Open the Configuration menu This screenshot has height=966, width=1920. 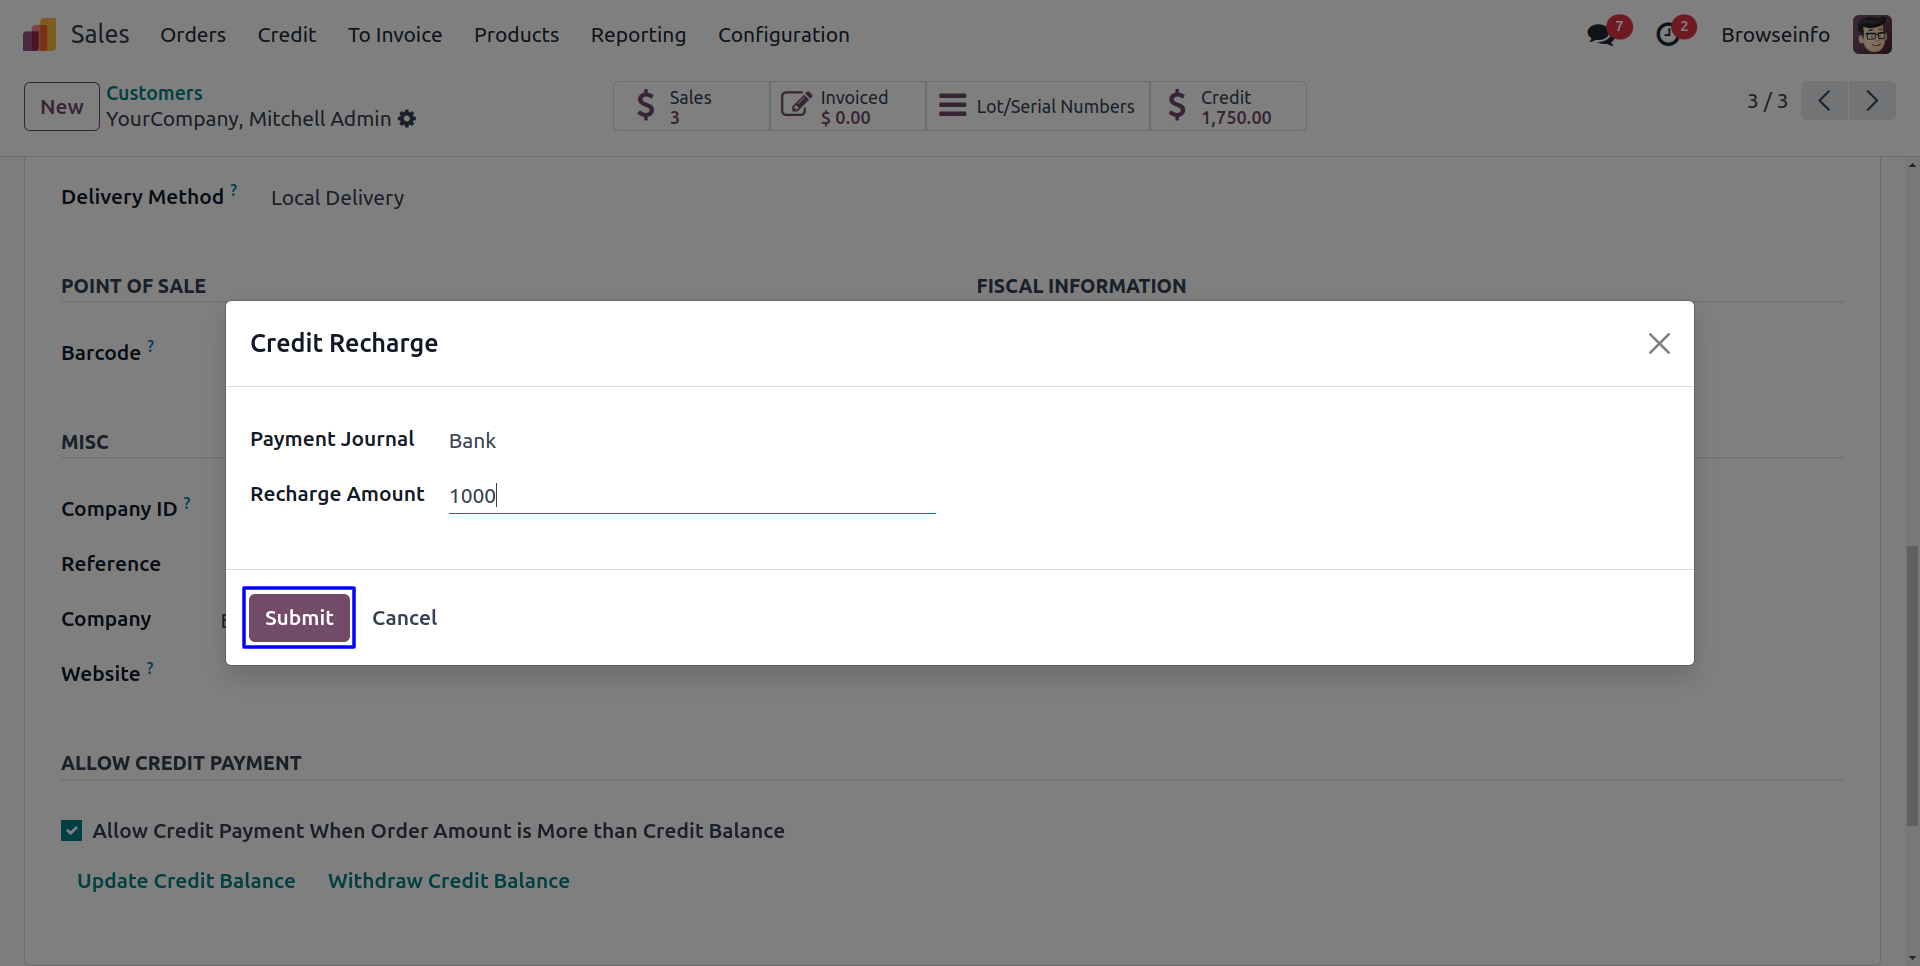[x=783, y=35]
